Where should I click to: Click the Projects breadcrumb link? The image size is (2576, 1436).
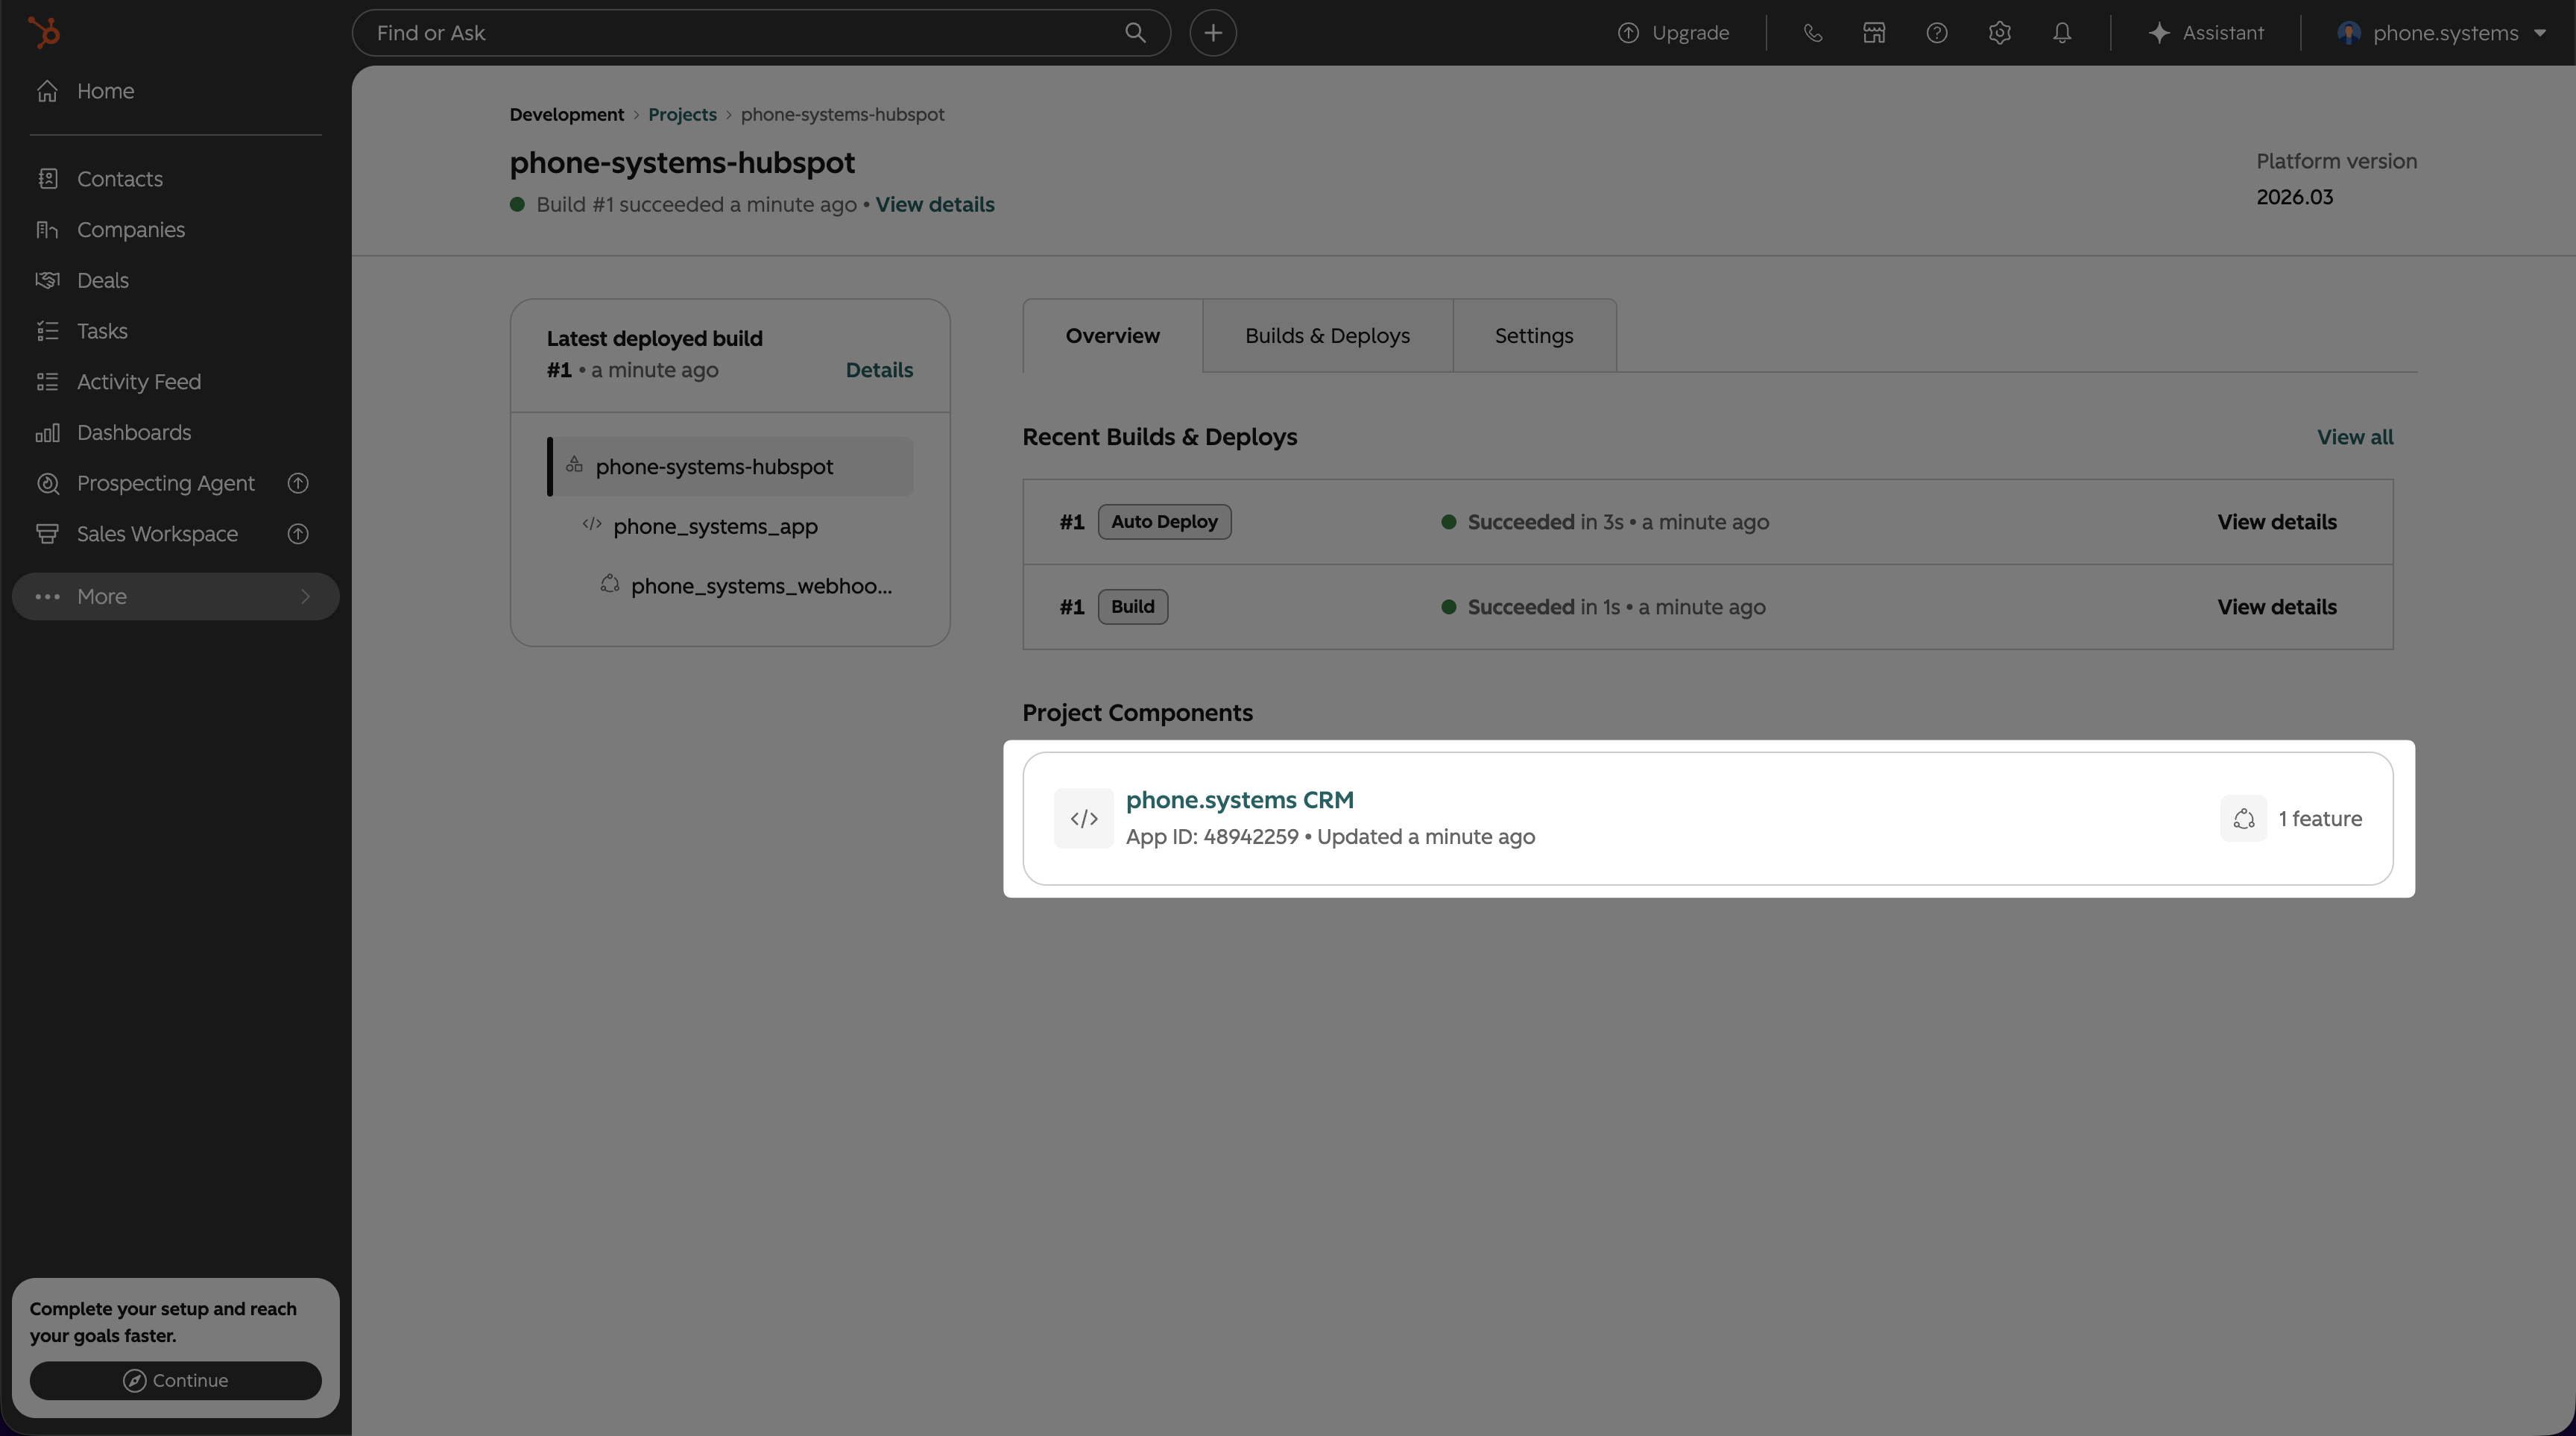tap(682, 114)
